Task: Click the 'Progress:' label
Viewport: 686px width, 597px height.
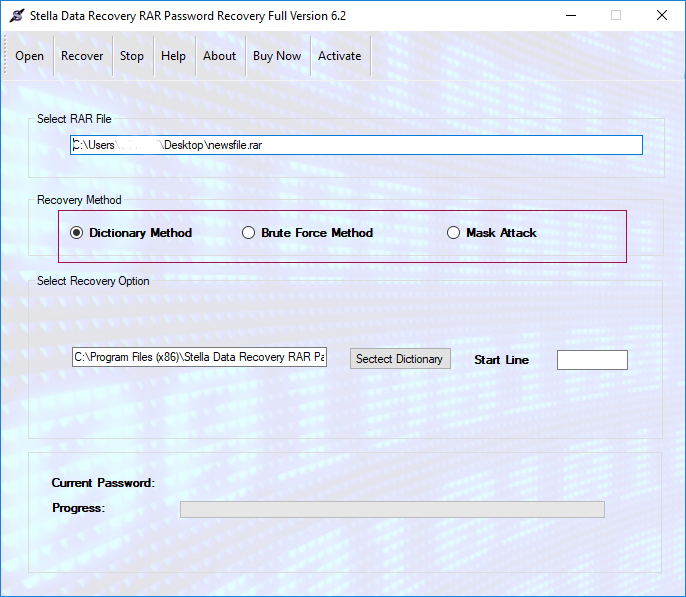Action: click(x=78, y=508)
